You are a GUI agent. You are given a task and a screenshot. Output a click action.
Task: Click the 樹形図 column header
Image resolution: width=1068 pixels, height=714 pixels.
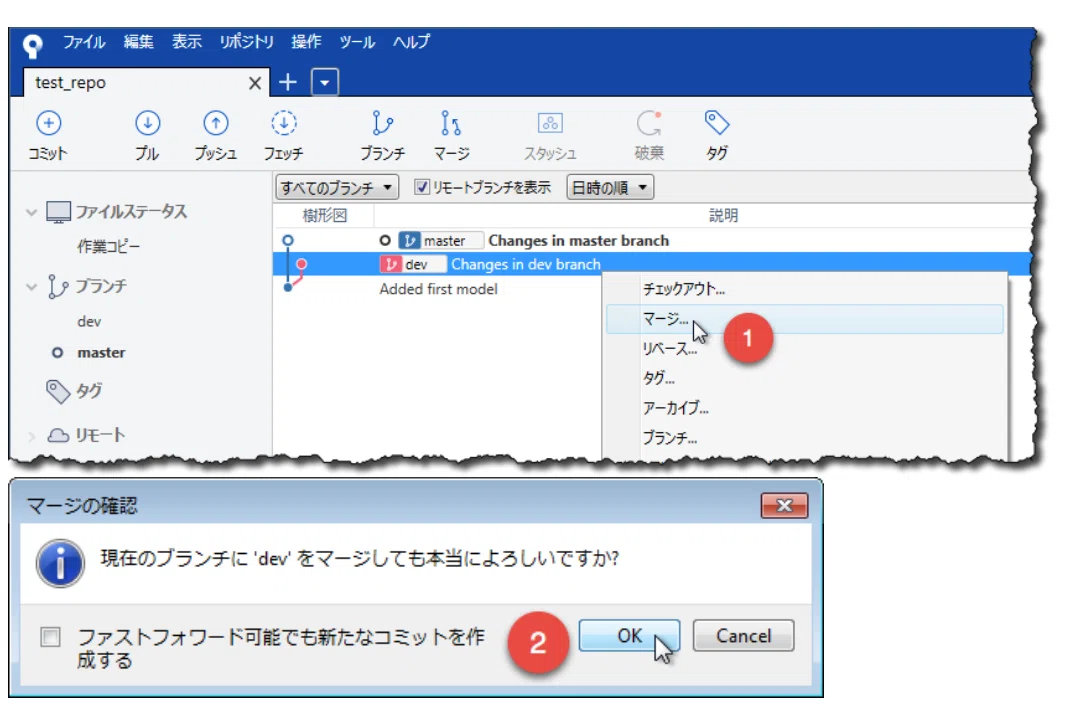[x=324, y=216]
